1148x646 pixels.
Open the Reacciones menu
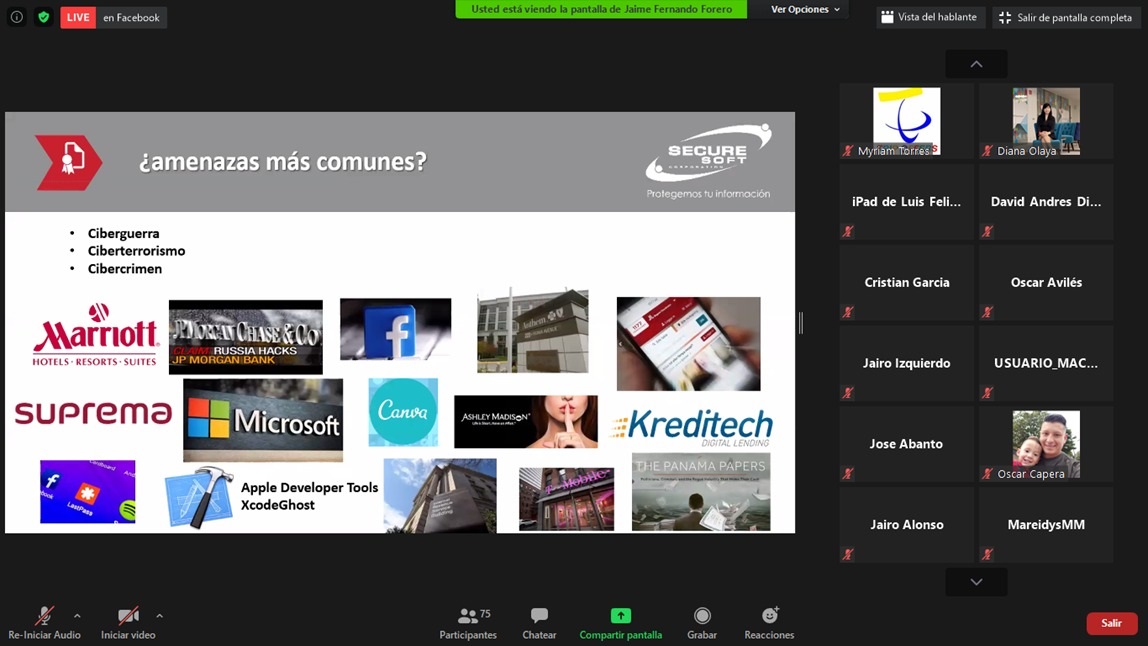tap(769, 623)
